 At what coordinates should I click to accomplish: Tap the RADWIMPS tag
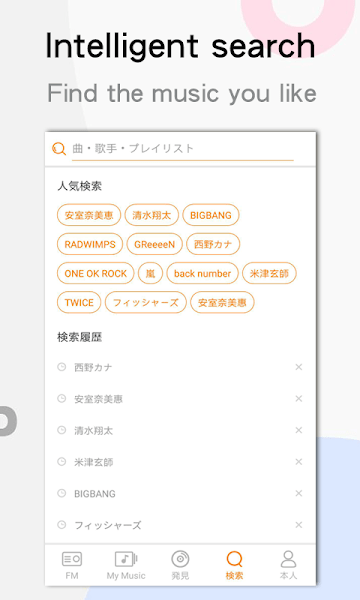(90, 244)
